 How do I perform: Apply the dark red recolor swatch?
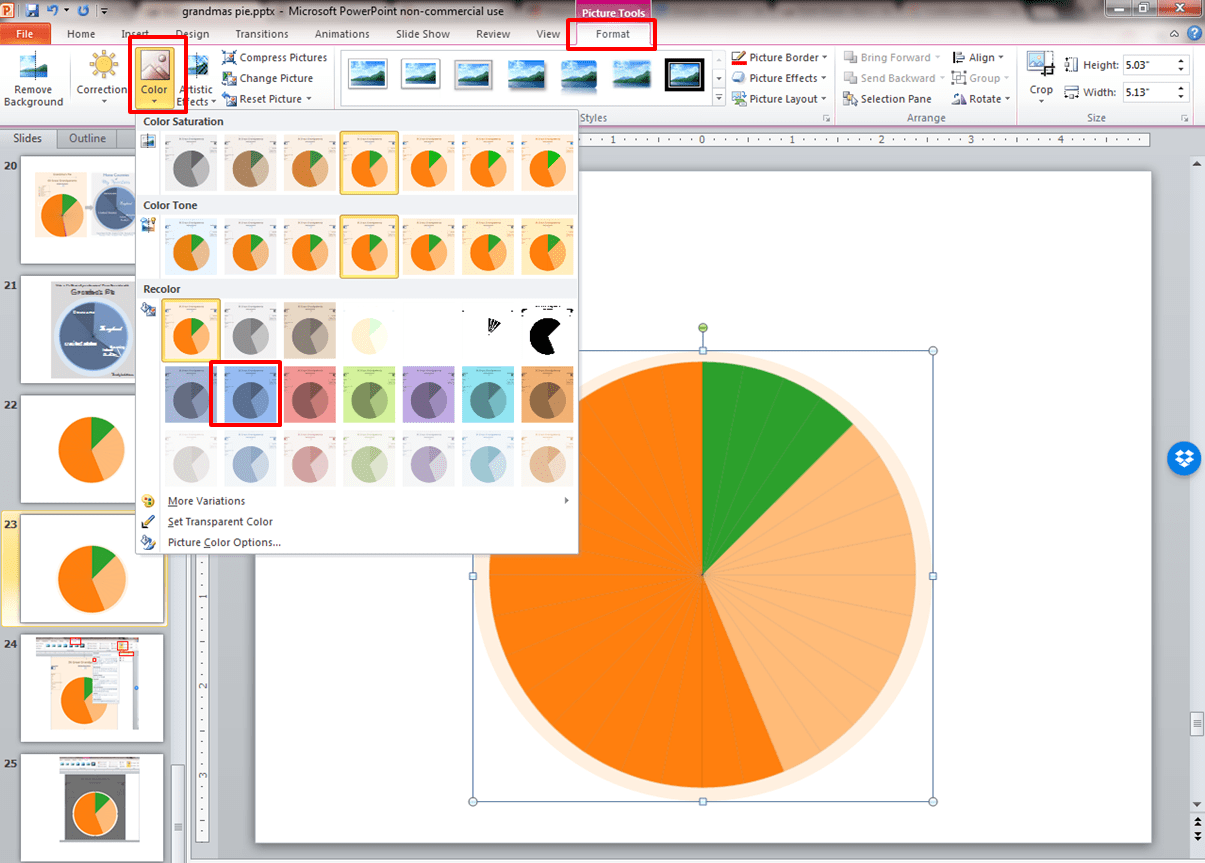310,393
